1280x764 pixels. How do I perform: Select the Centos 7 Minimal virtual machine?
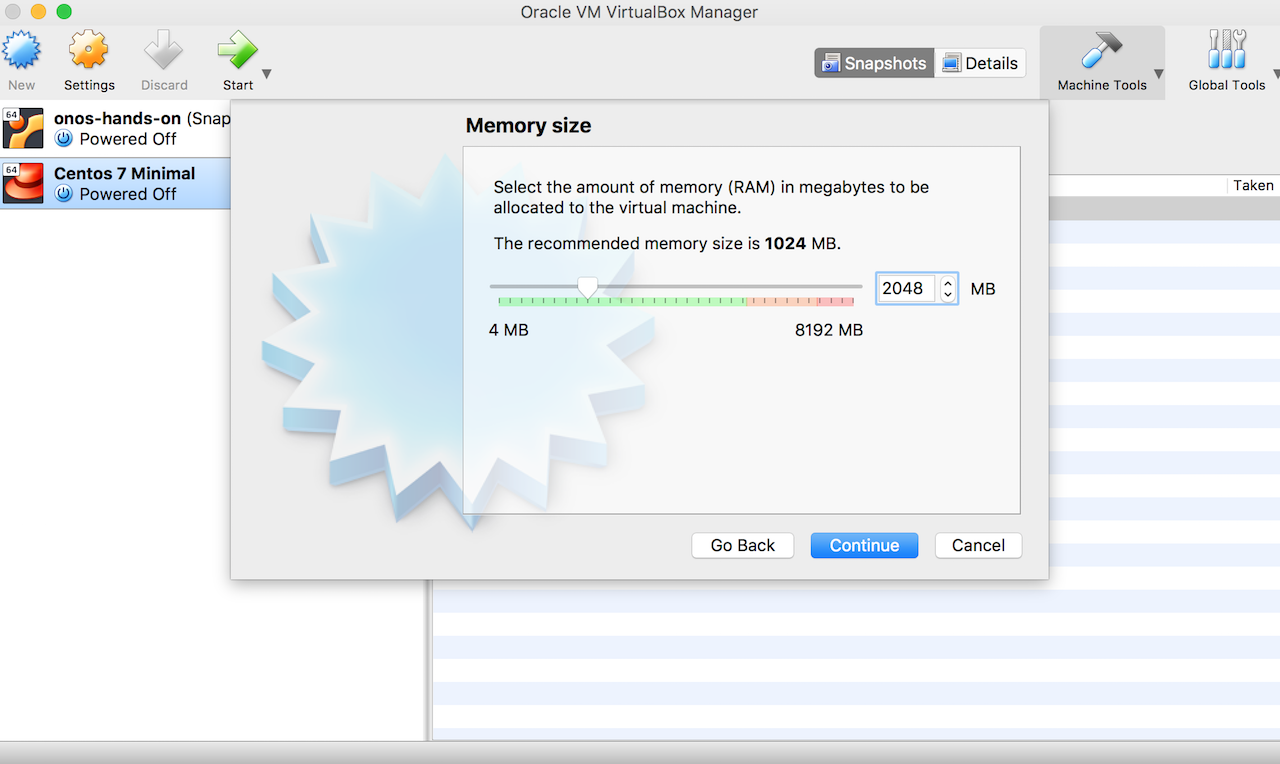115,183
